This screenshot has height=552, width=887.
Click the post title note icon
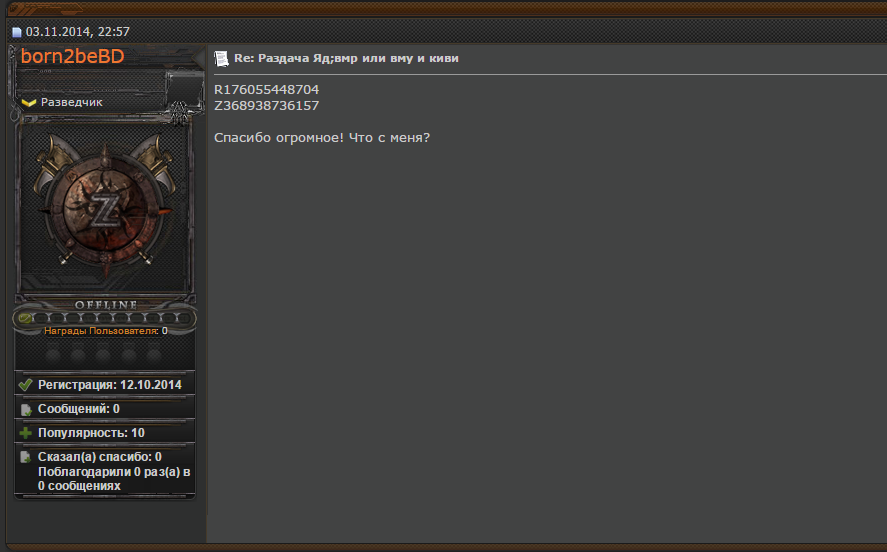click(221, 58)
